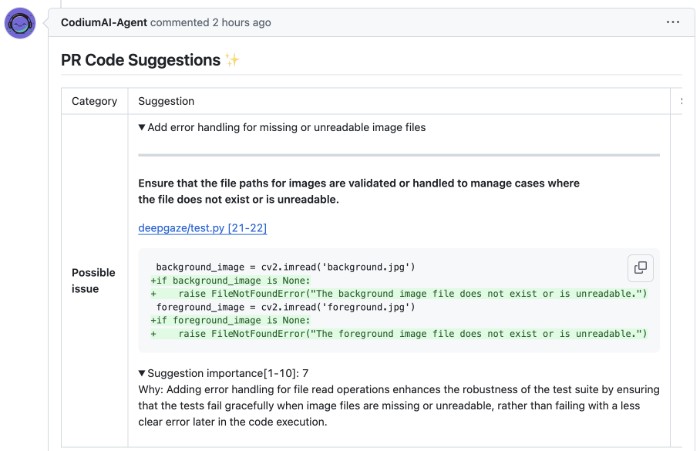The image size is (700, 451).
Task: Click the background_image cv2.imread code line
Action: click(285, 267)
